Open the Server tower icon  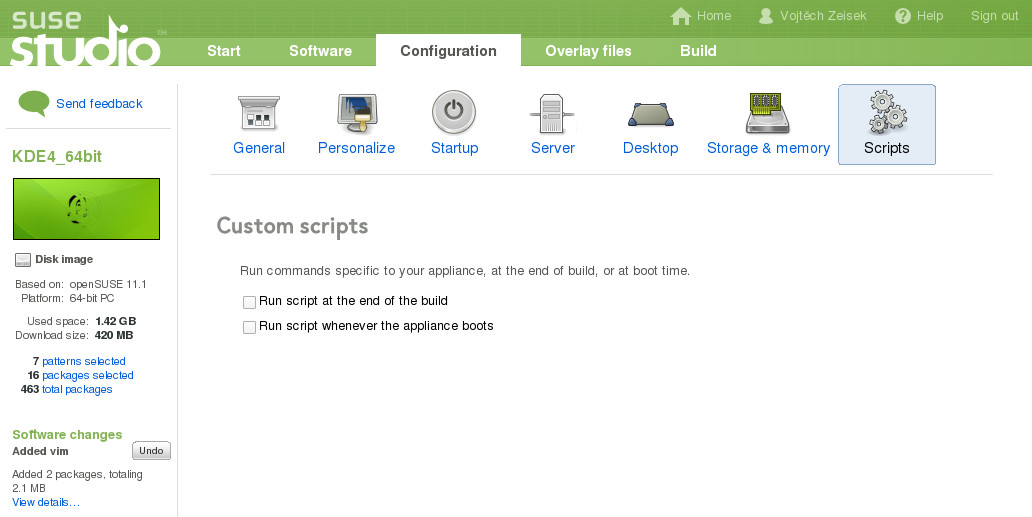(x=552, y=114)
